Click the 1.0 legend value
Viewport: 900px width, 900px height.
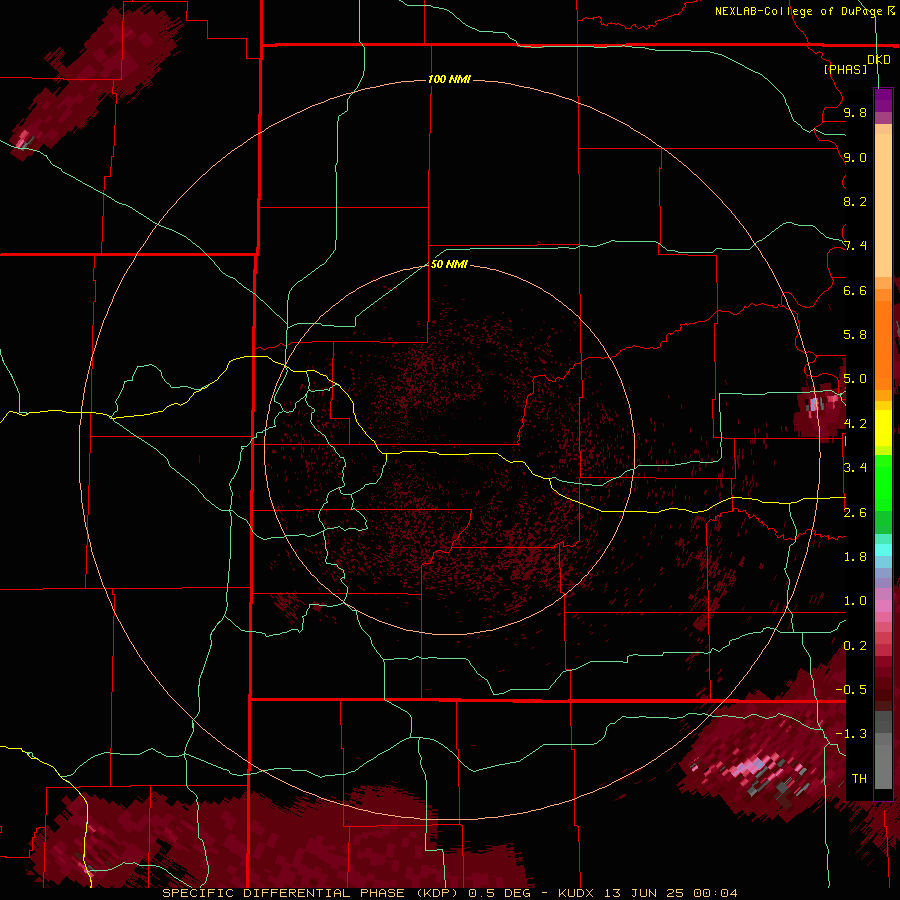pyautogui.click(x=855, y=601)
